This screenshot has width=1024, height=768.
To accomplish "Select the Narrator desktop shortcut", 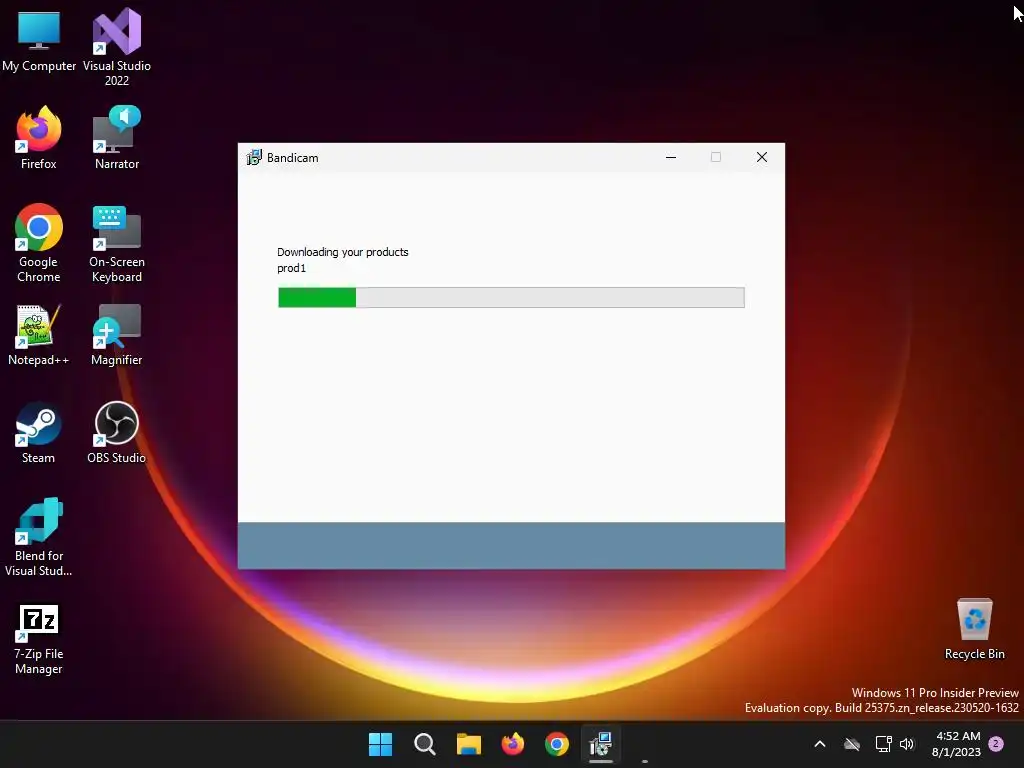I will click(117, 138).
